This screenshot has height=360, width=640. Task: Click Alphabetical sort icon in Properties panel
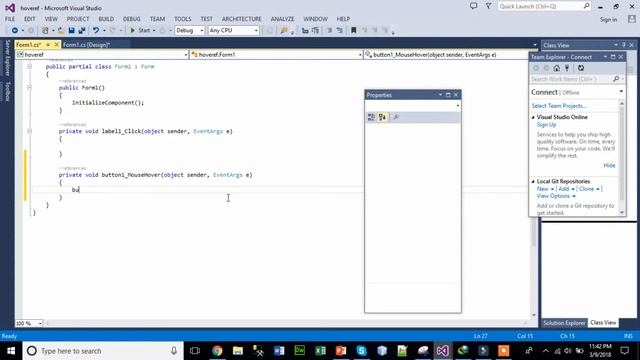382,118
